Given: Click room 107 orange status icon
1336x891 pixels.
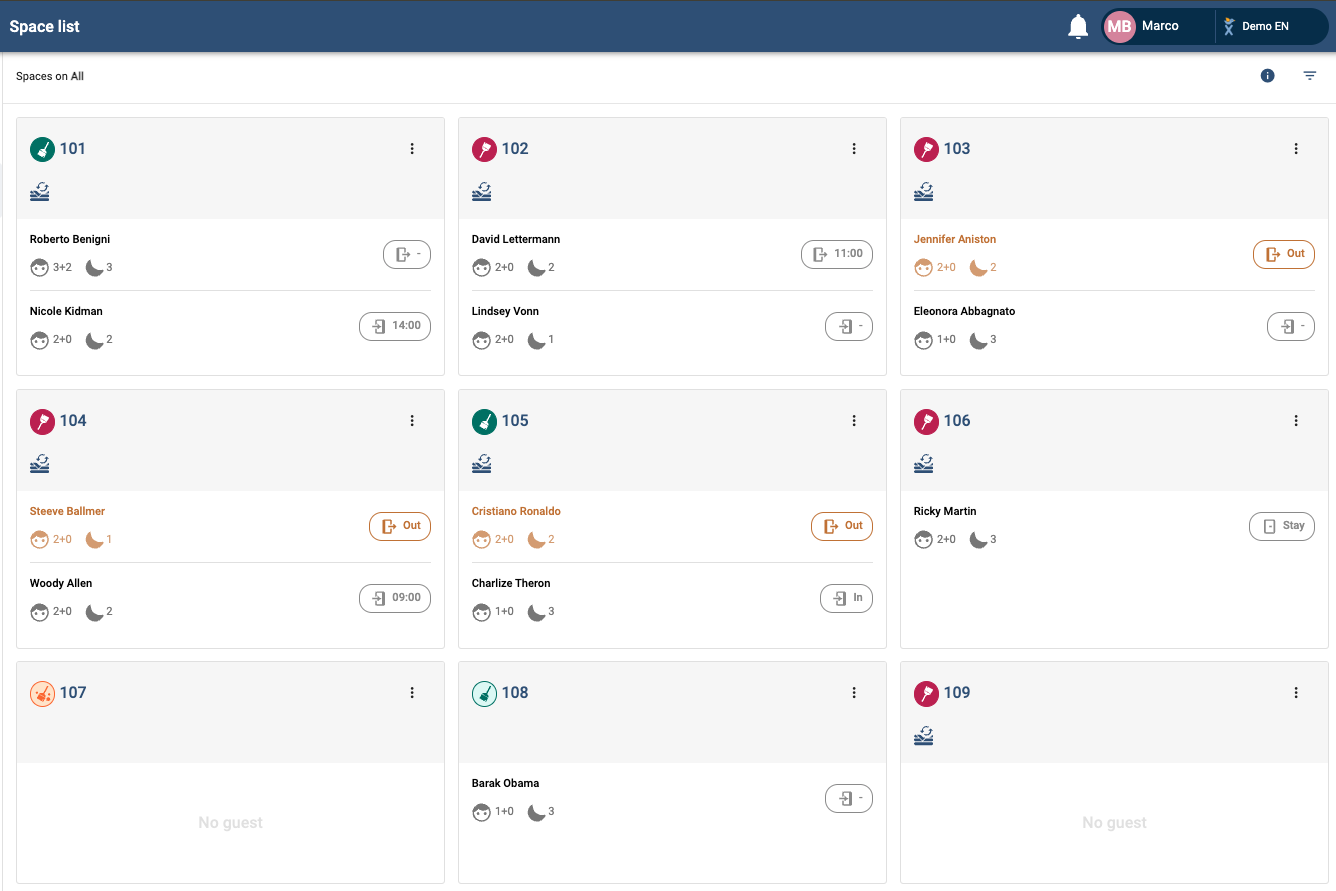Looking at the screenshot, I should tap(42, 693).
